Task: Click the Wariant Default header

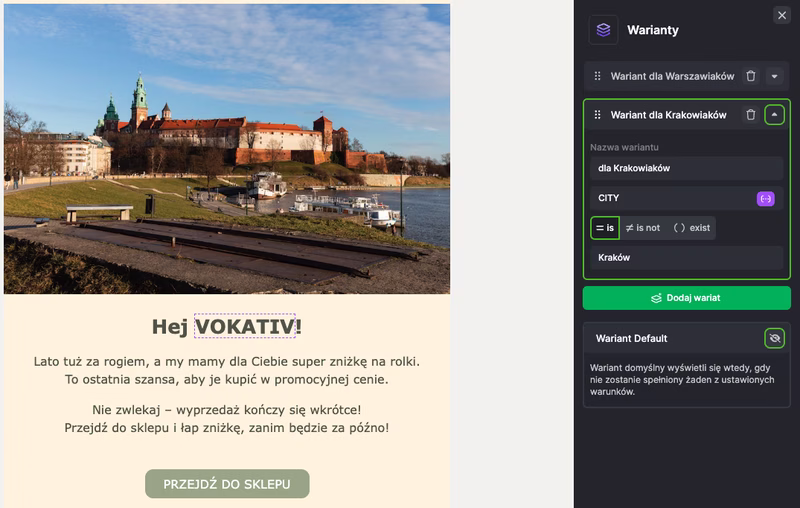Action: point(686,338)
